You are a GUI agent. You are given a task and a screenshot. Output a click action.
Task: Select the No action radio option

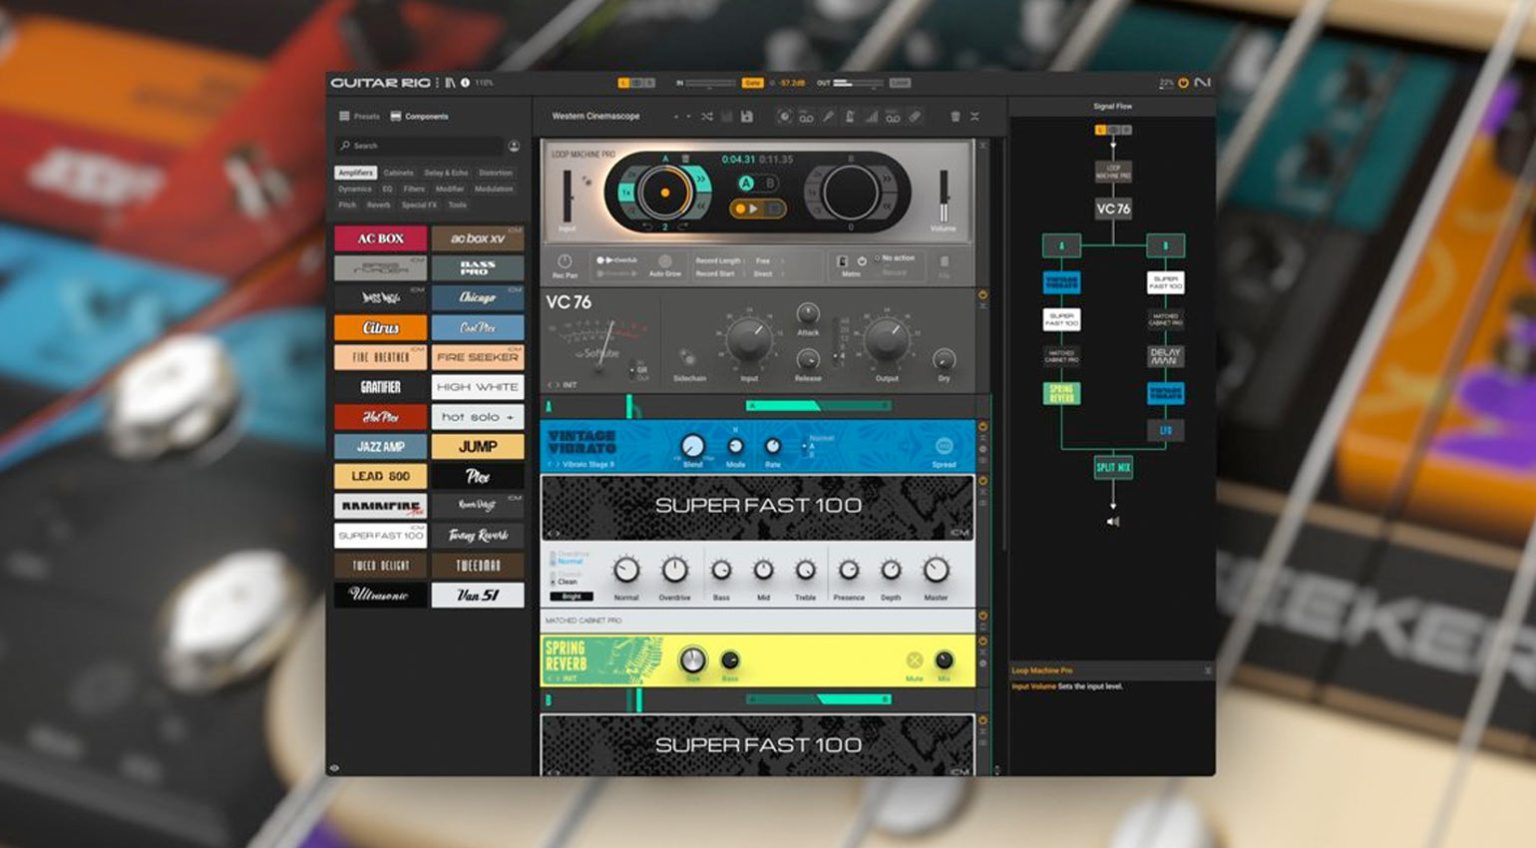coord(878,258)
